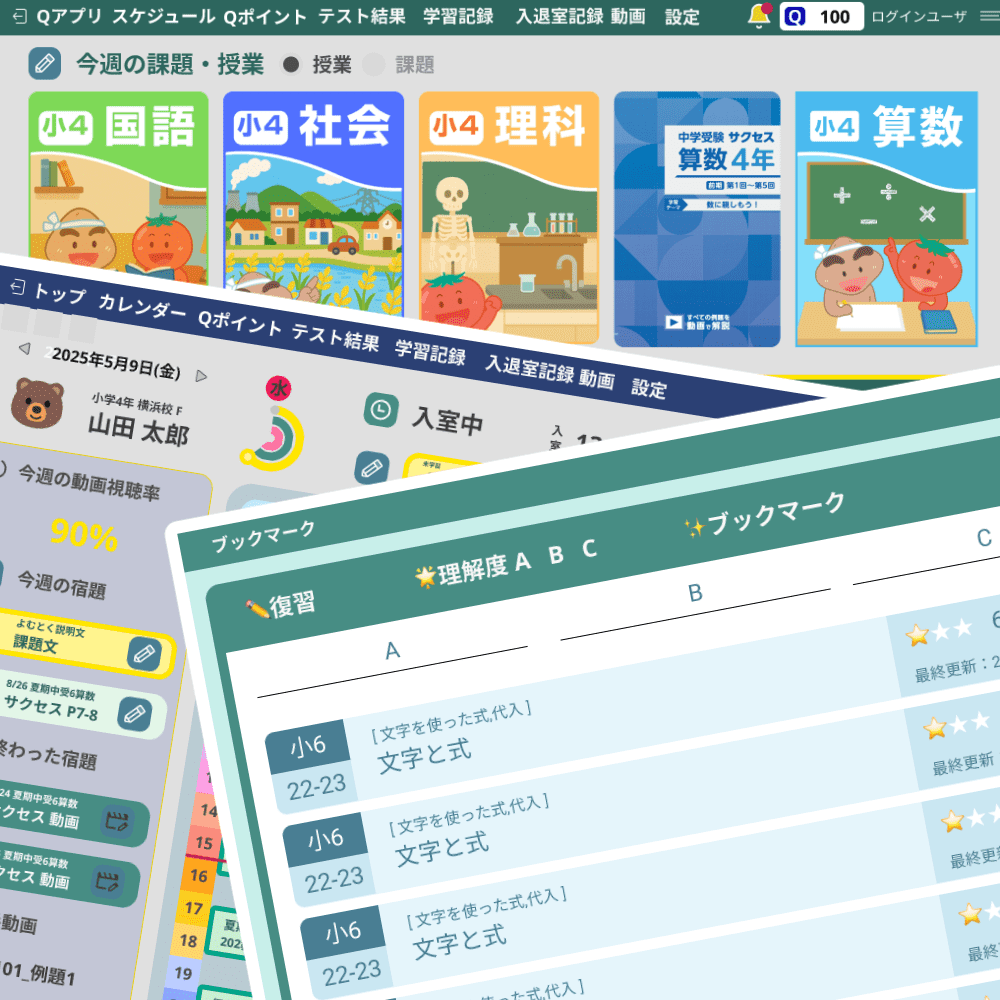Screen dimensions: 1000x1000
Task: Open the 中学受験 サクセス 算数4年 book cover
Action: tap(697, 219)
